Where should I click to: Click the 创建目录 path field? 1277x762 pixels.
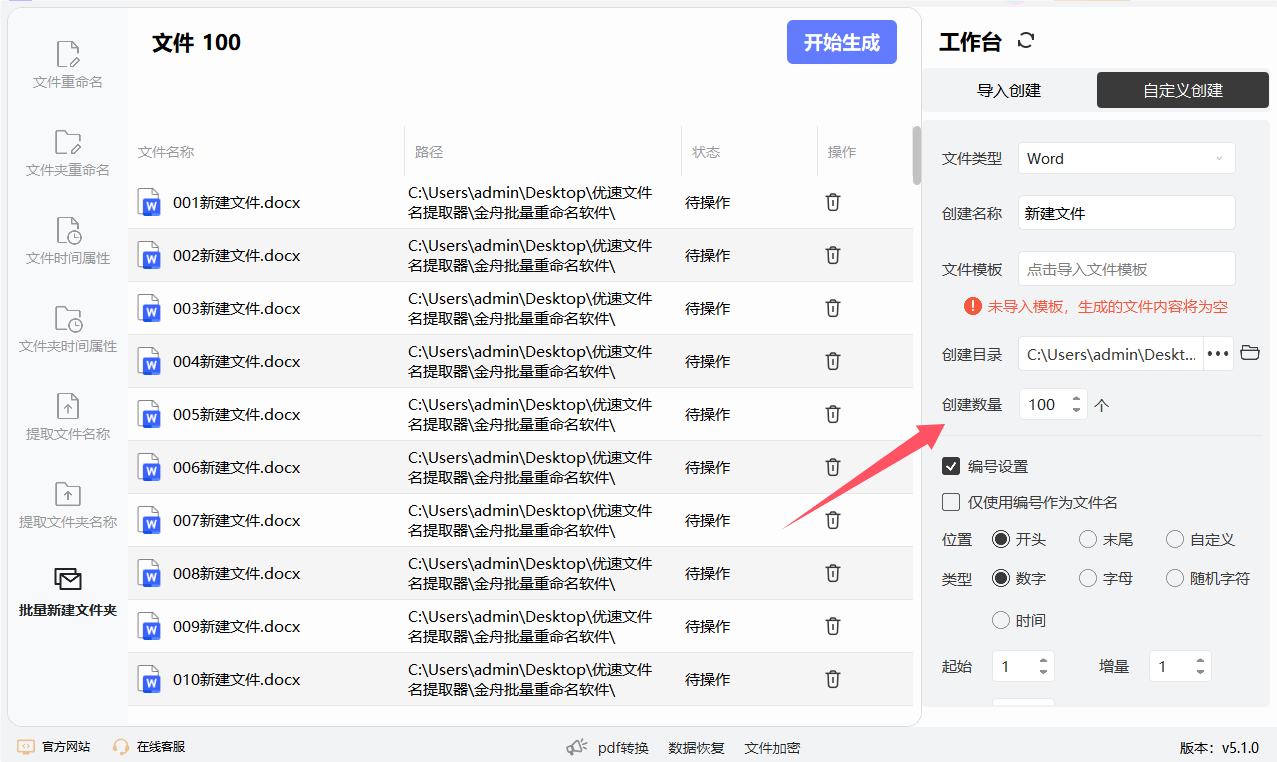pos(1111,353)
